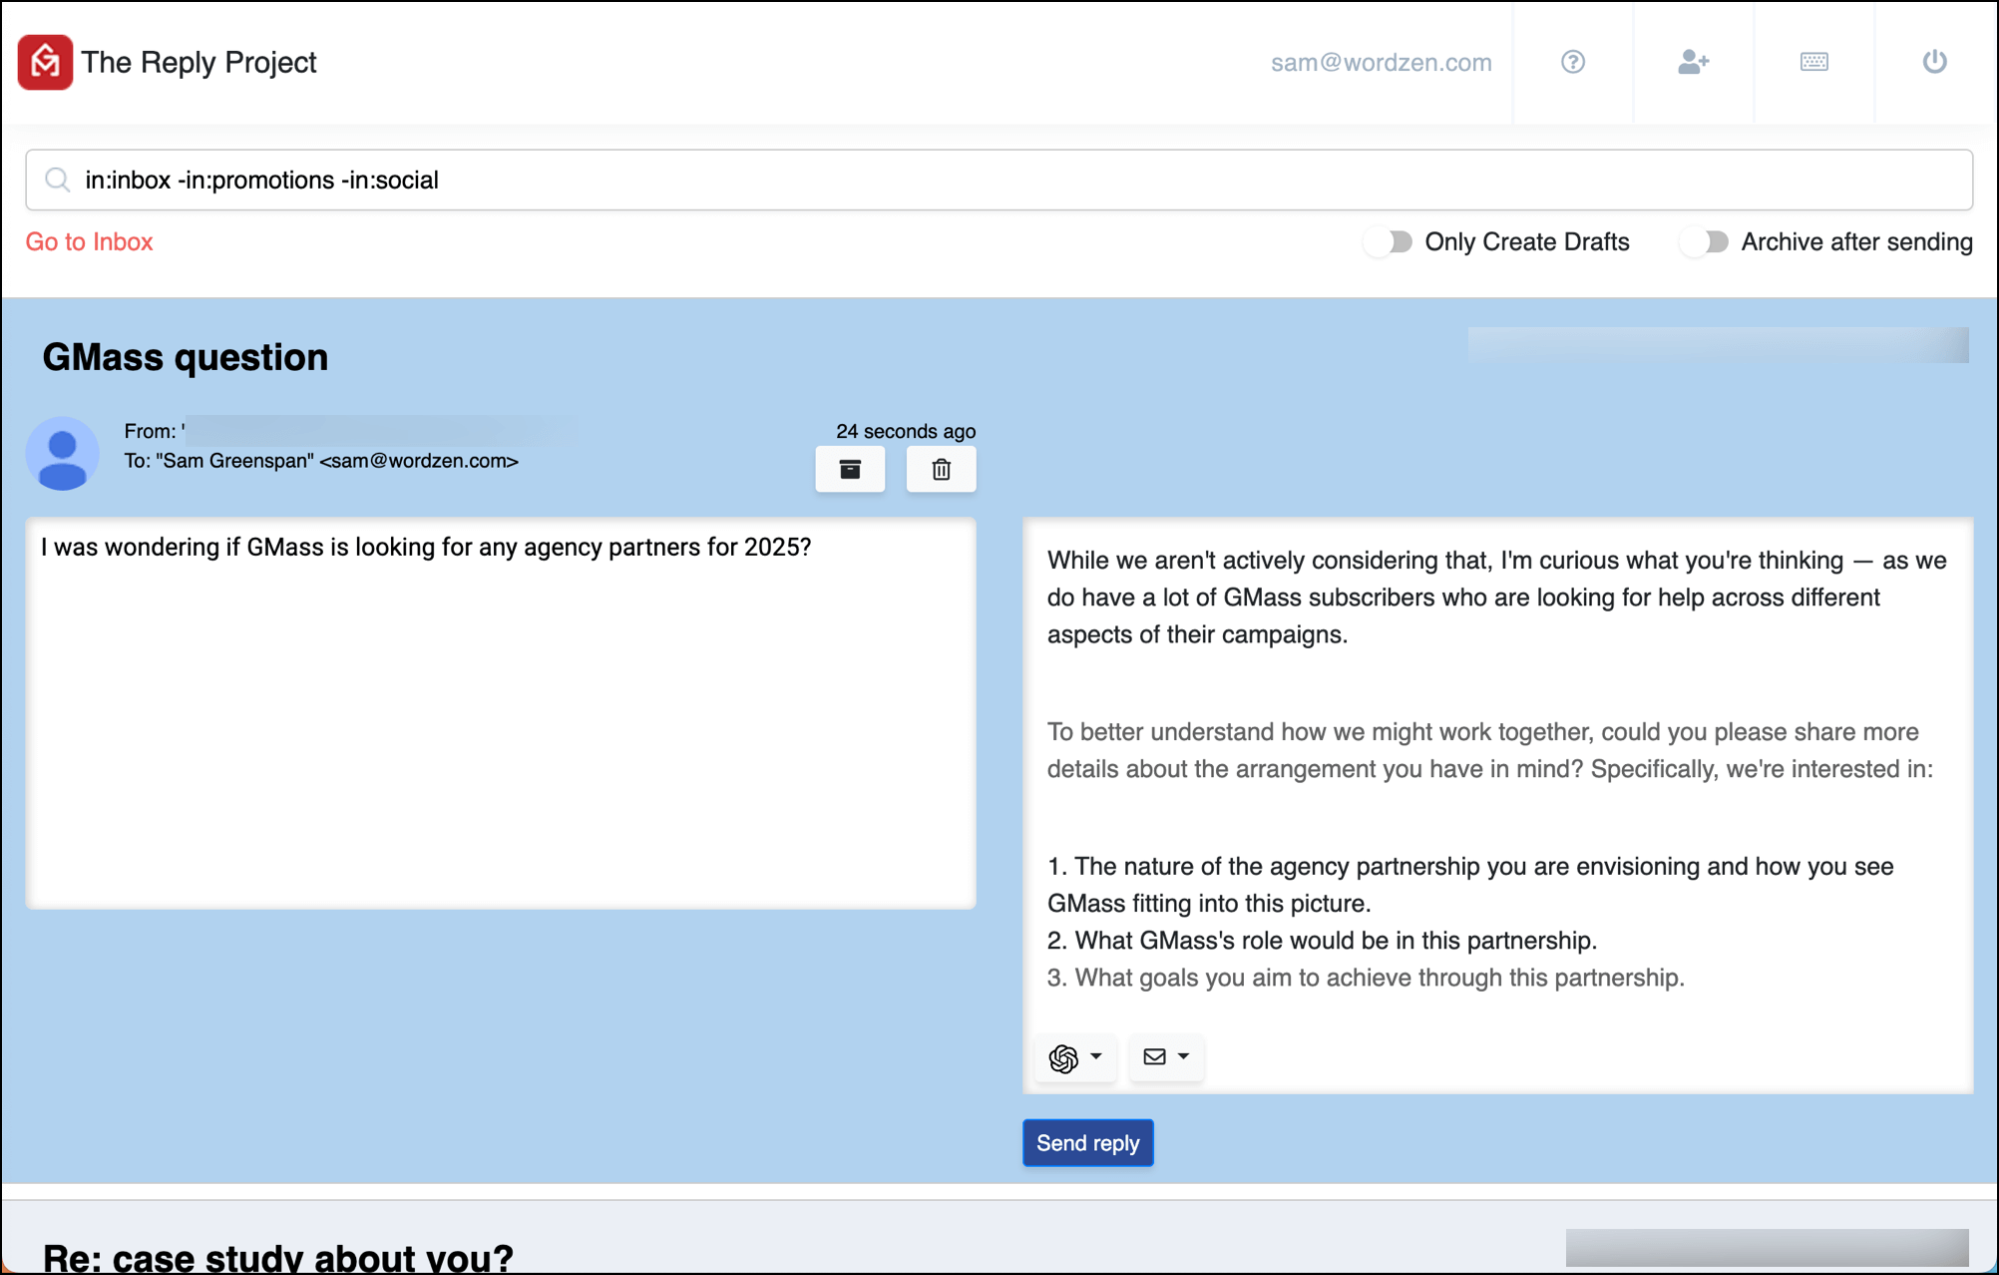The width and height of the screenshot is (1999, 1275).
Task: Follow the Go to Inbox link
Action: click(x=89, y=242)
